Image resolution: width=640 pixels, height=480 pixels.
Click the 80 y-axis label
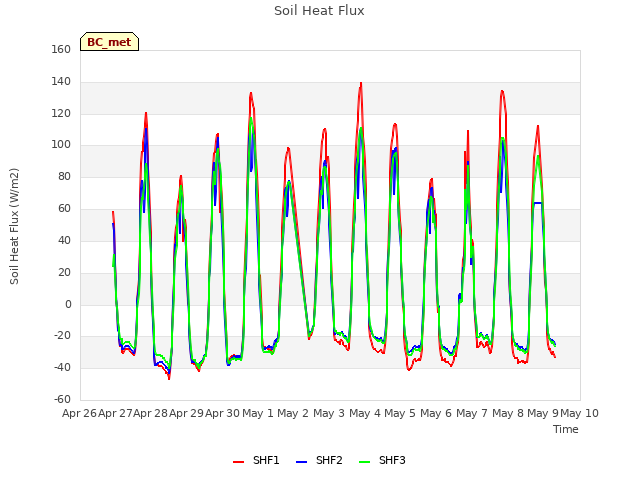pyautogui.click(x=64, y=176)
